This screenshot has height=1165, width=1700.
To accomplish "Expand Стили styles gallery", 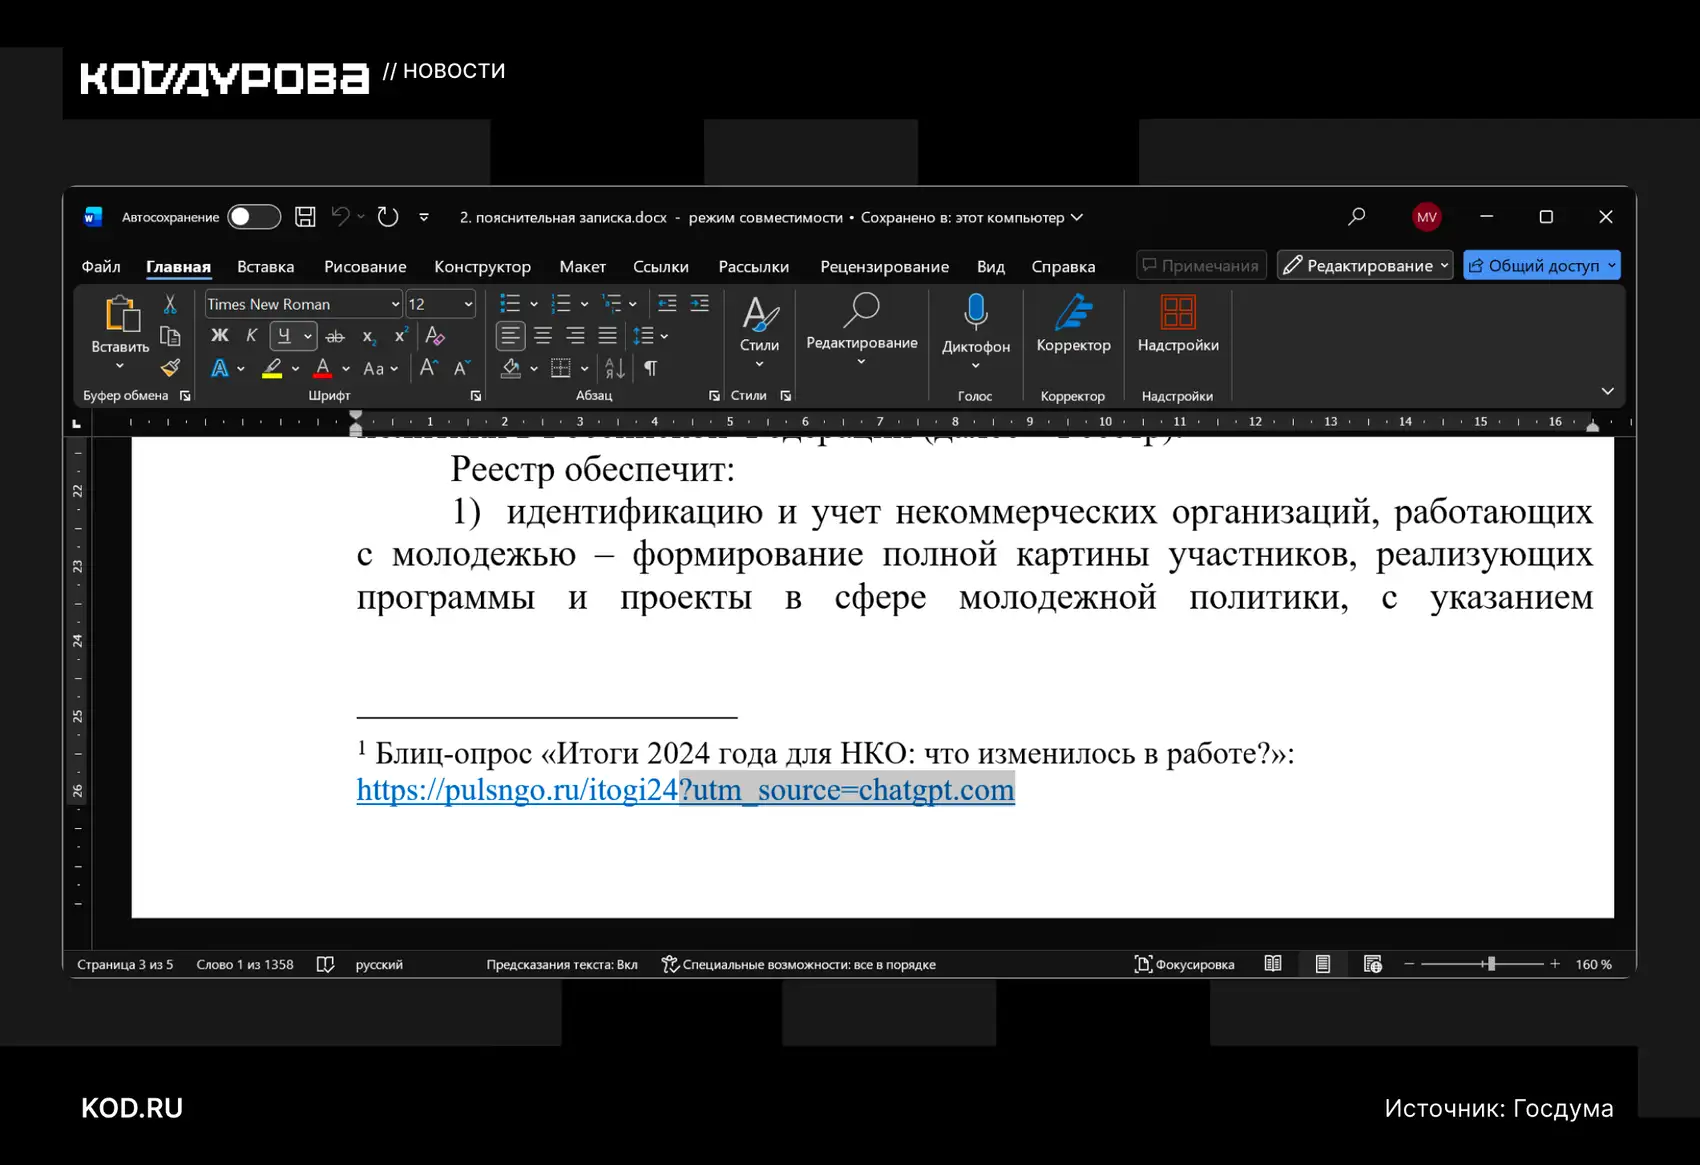I will click(760, 331).
